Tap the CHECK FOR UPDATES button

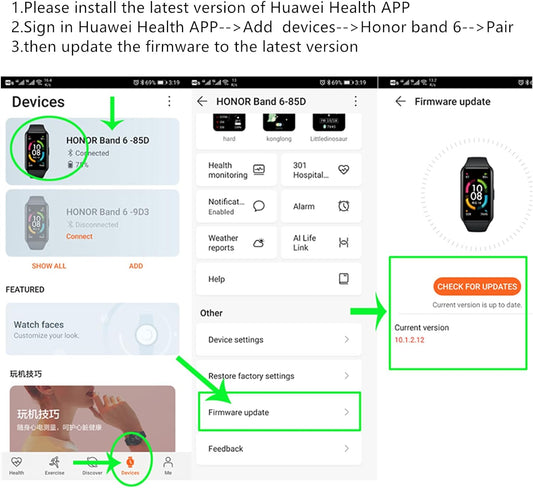477,286
